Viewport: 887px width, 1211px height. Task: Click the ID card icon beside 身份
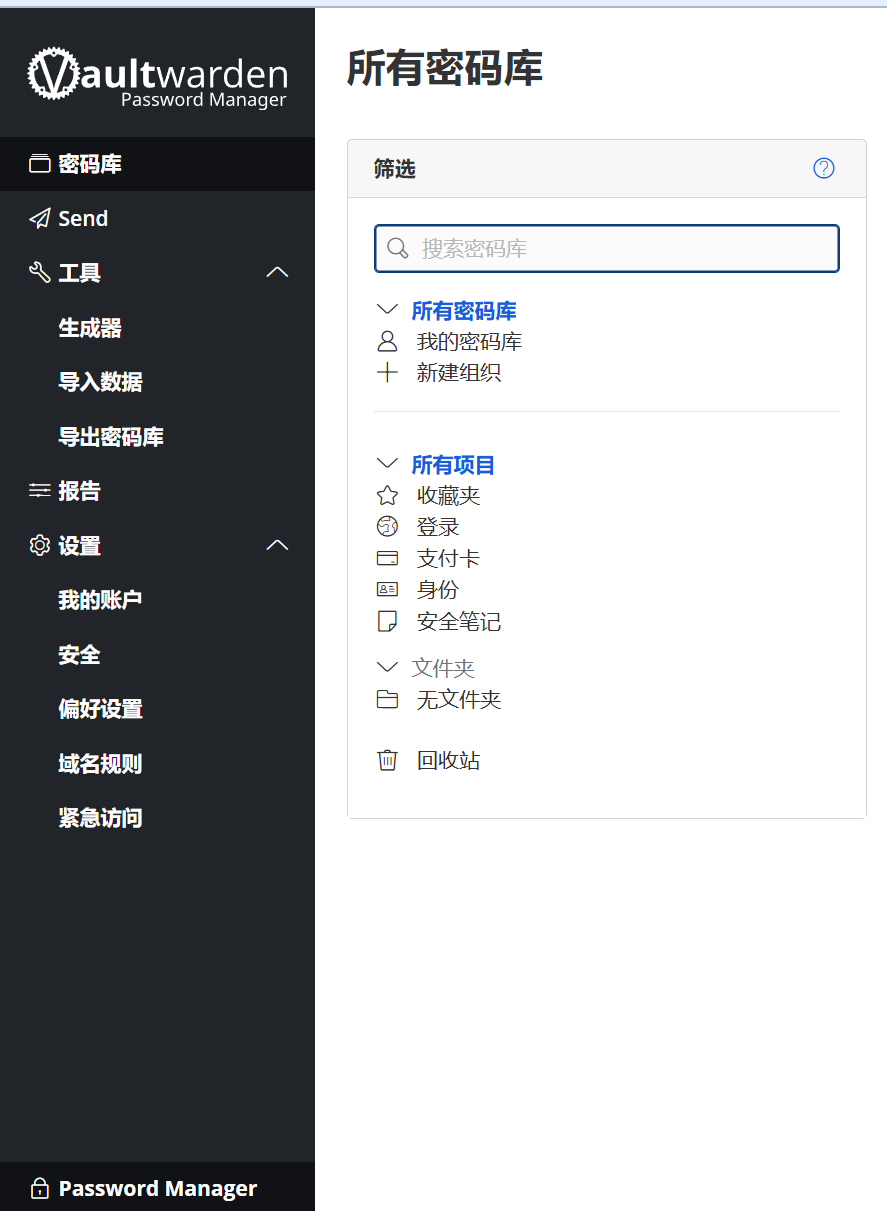click(x=387, y=590)
